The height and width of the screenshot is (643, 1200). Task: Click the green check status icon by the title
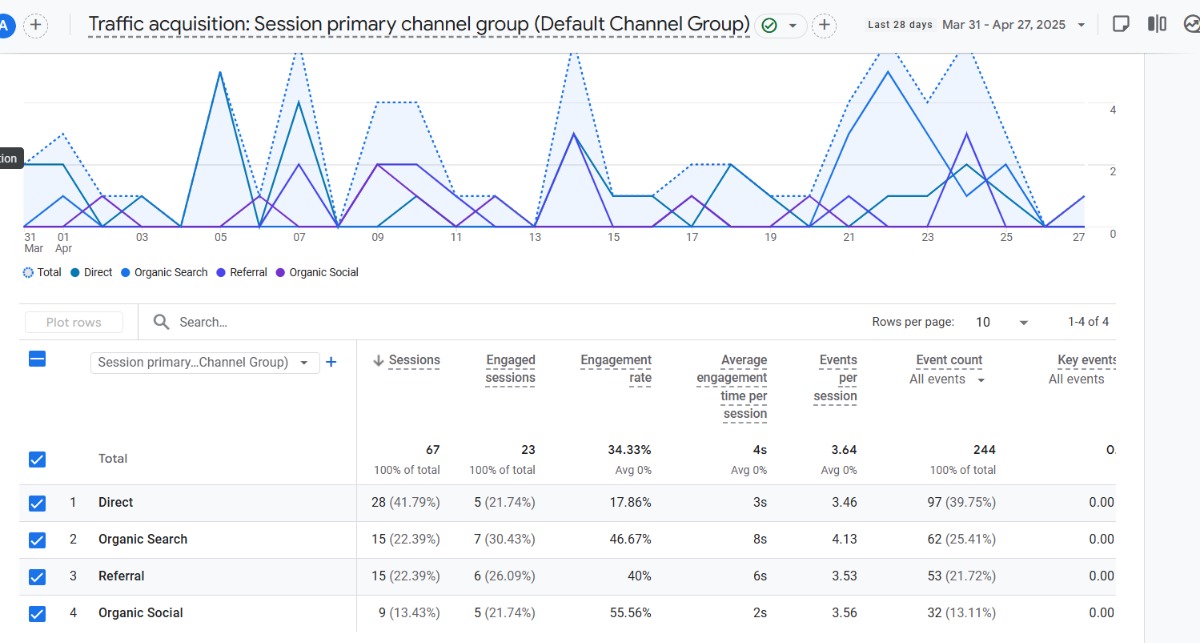pos(769,25)
